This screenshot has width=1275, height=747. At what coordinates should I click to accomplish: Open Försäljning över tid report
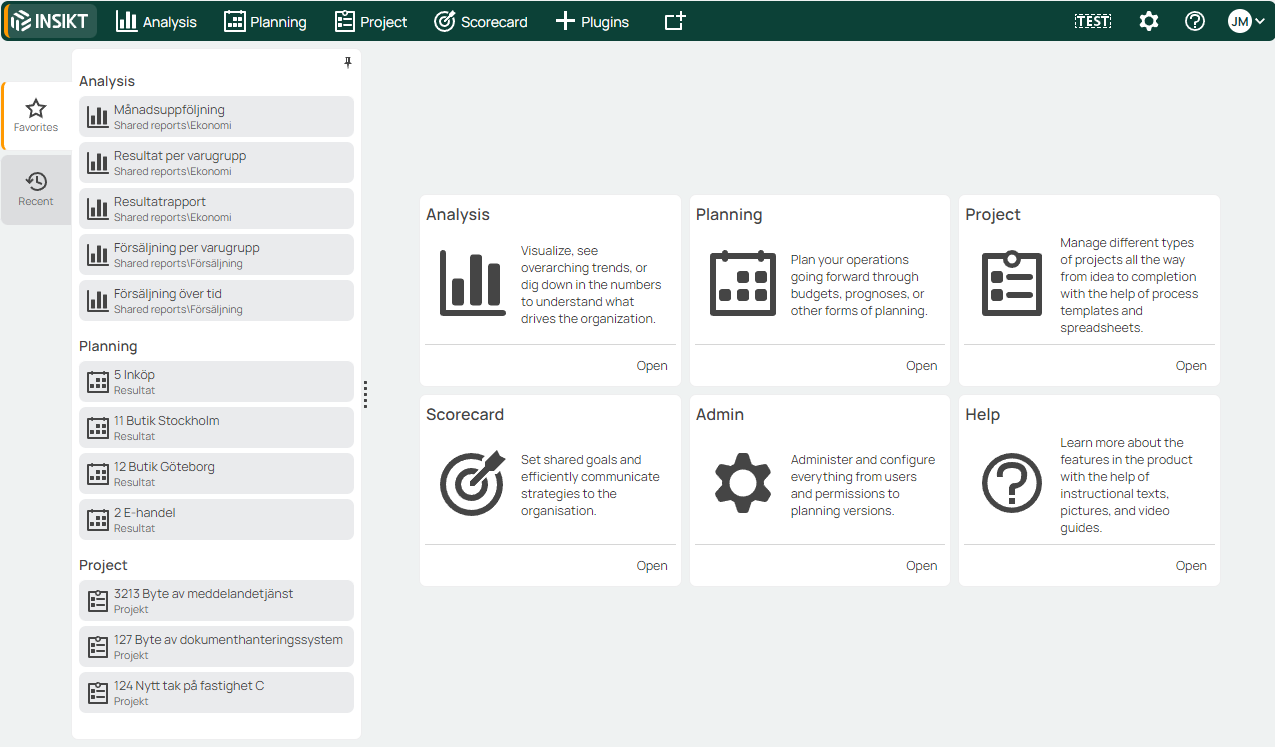(x=216, y=300)
